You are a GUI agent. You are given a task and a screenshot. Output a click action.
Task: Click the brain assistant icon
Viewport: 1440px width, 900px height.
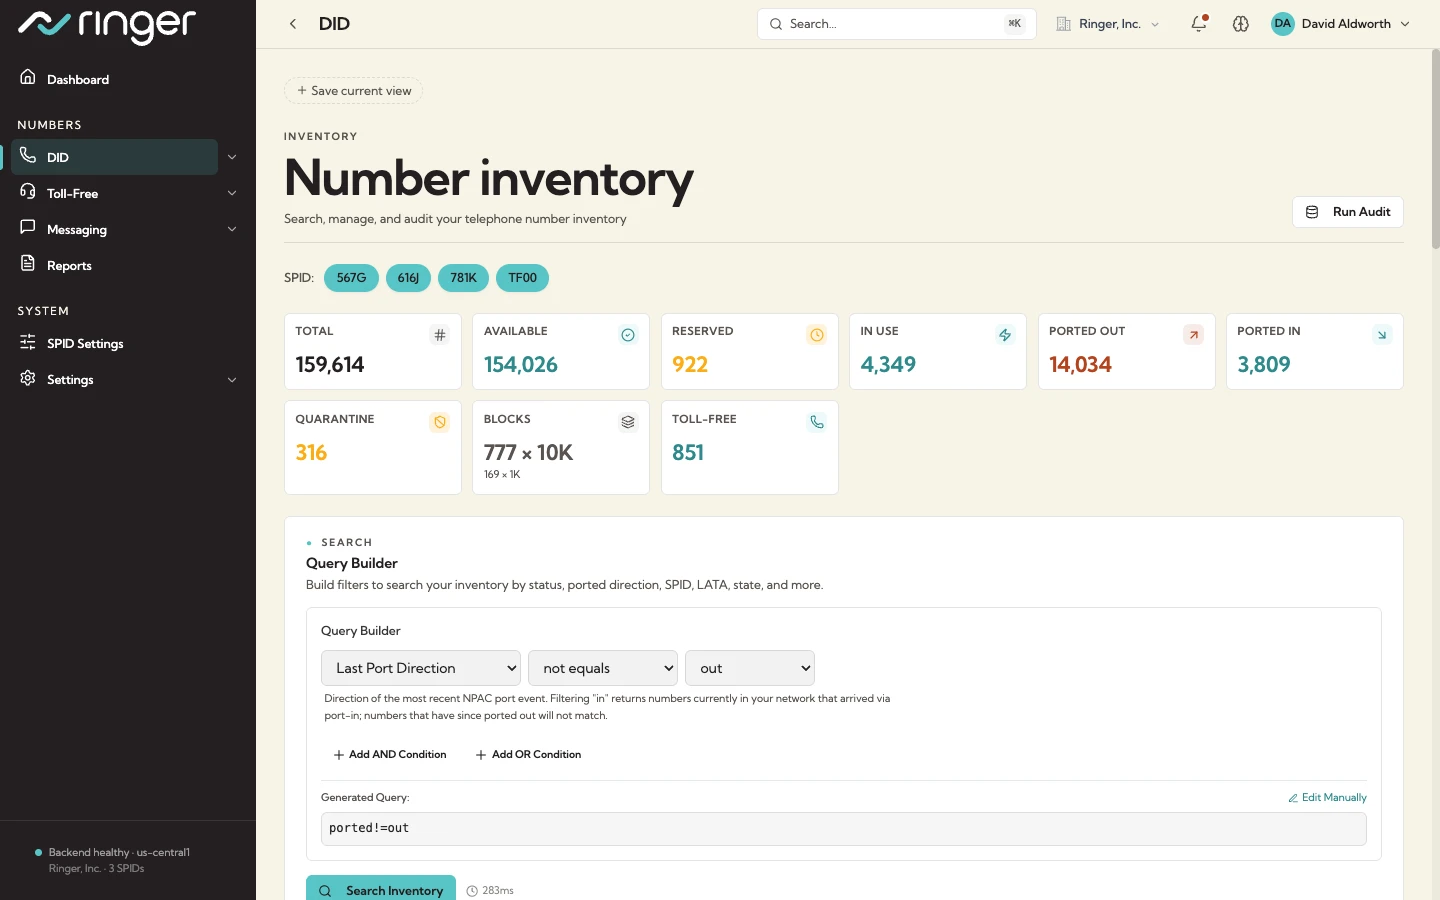coord(1241,24)
